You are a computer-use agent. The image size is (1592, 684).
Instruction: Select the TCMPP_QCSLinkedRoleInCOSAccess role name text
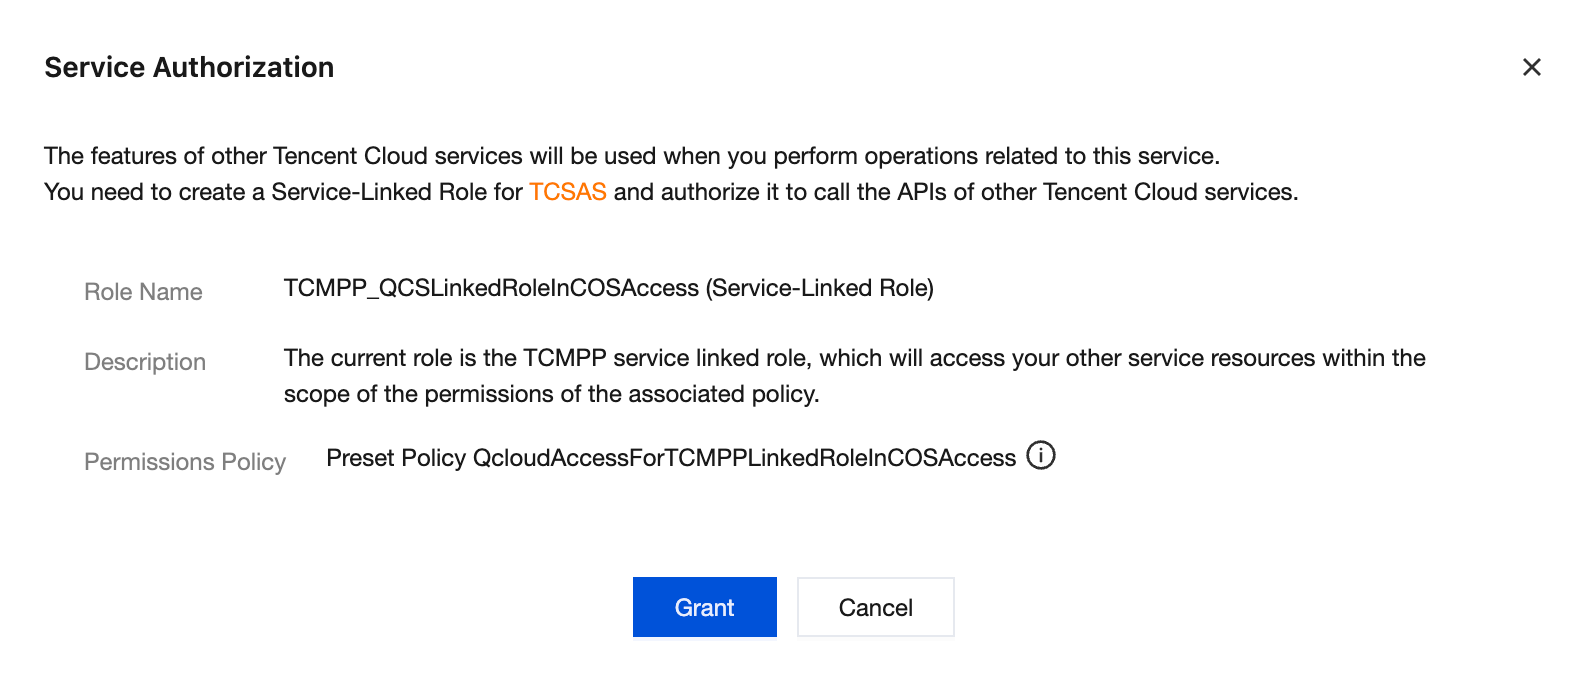click(491, 288)
